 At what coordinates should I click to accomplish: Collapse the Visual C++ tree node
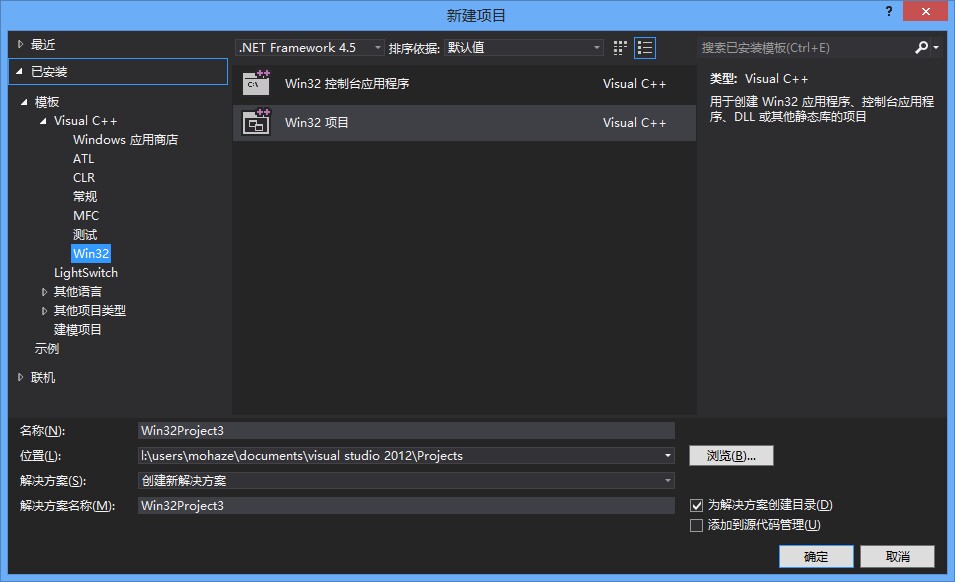(43, 121)
